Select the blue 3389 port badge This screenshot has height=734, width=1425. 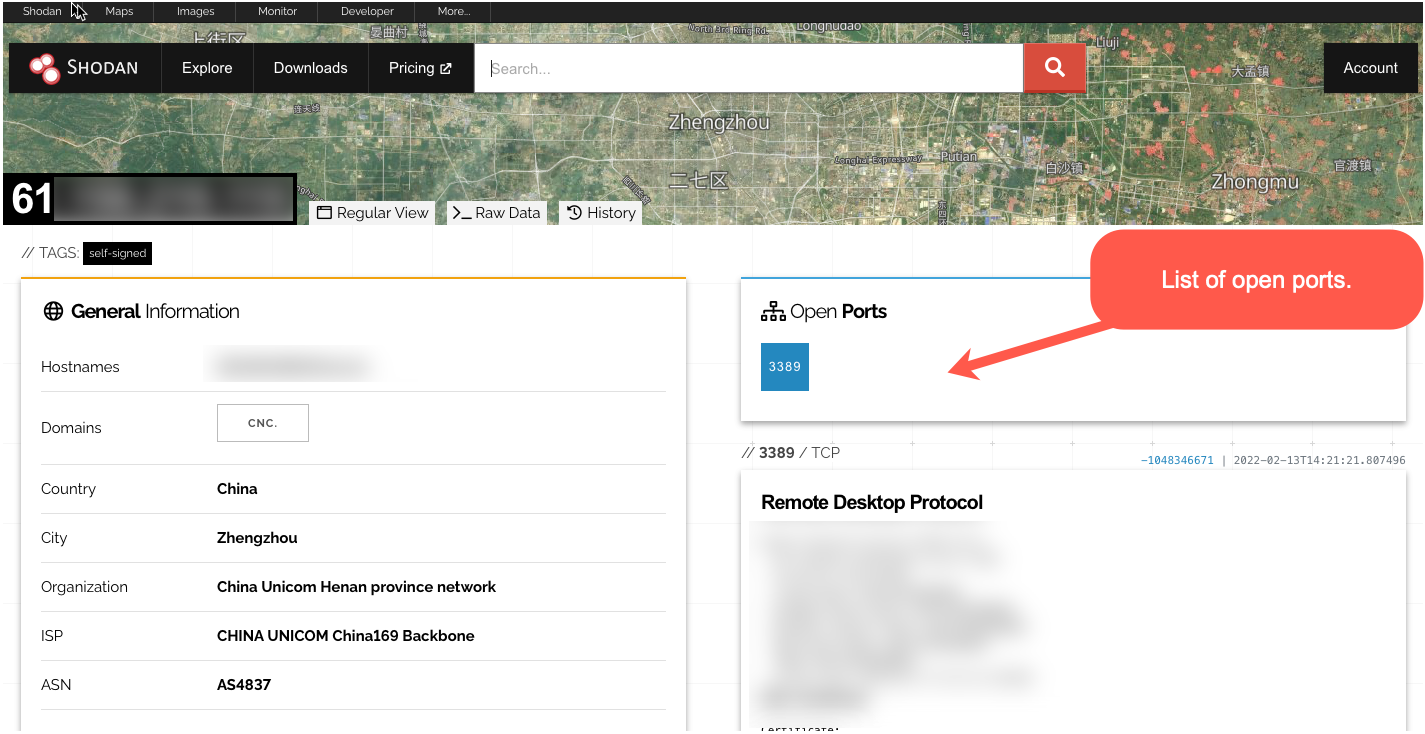pos(784,367)
